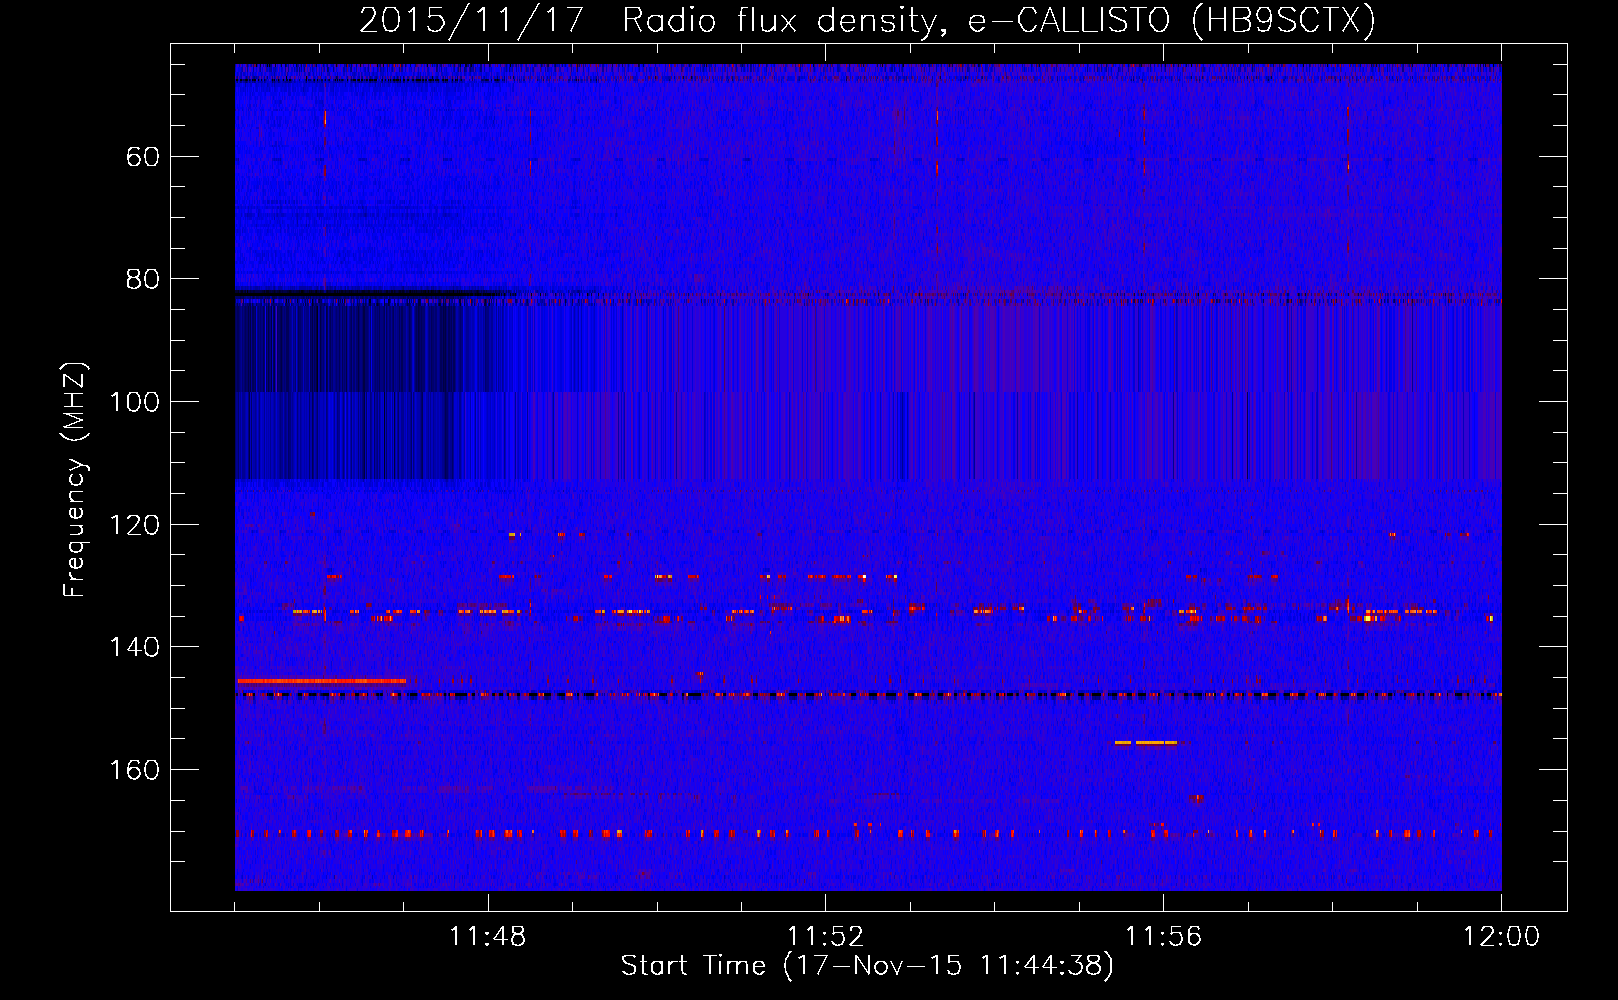Click the plot title with the 2015/11/17 date
Screen dimensions: 1618x1000
[x=867, y=20]
